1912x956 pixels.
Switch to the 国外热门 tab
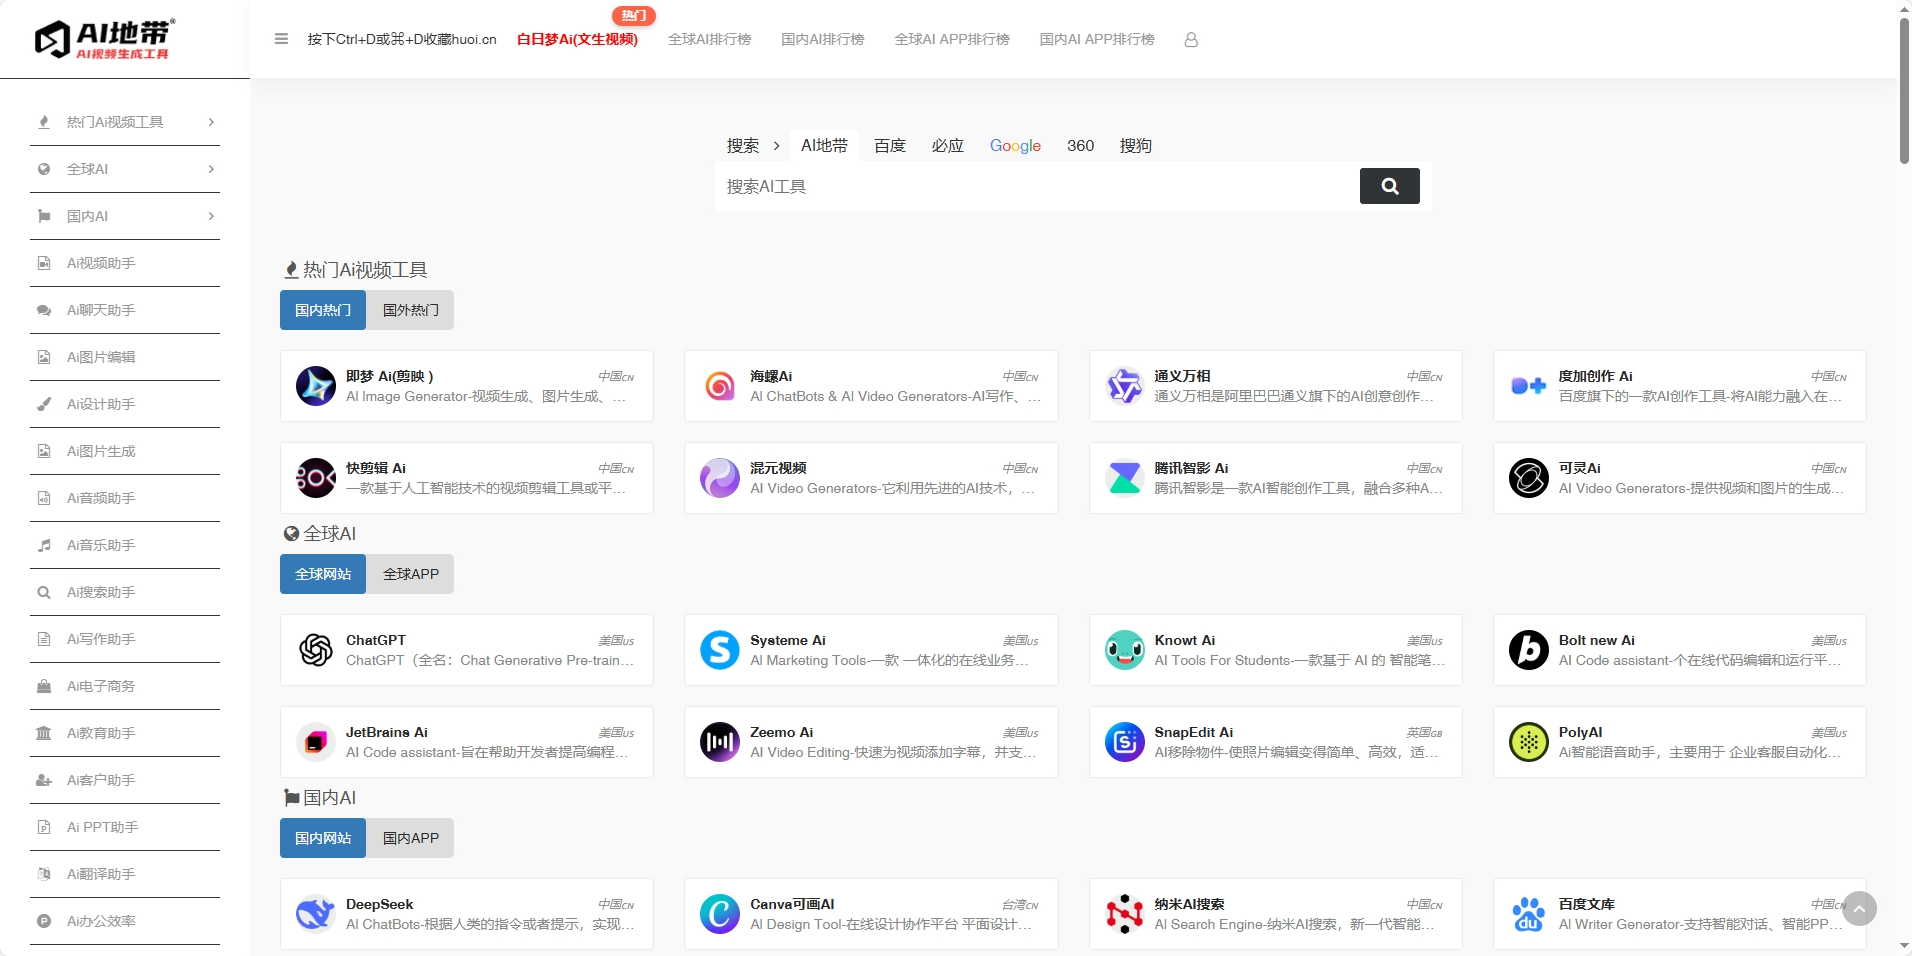[x=410, y=310]
